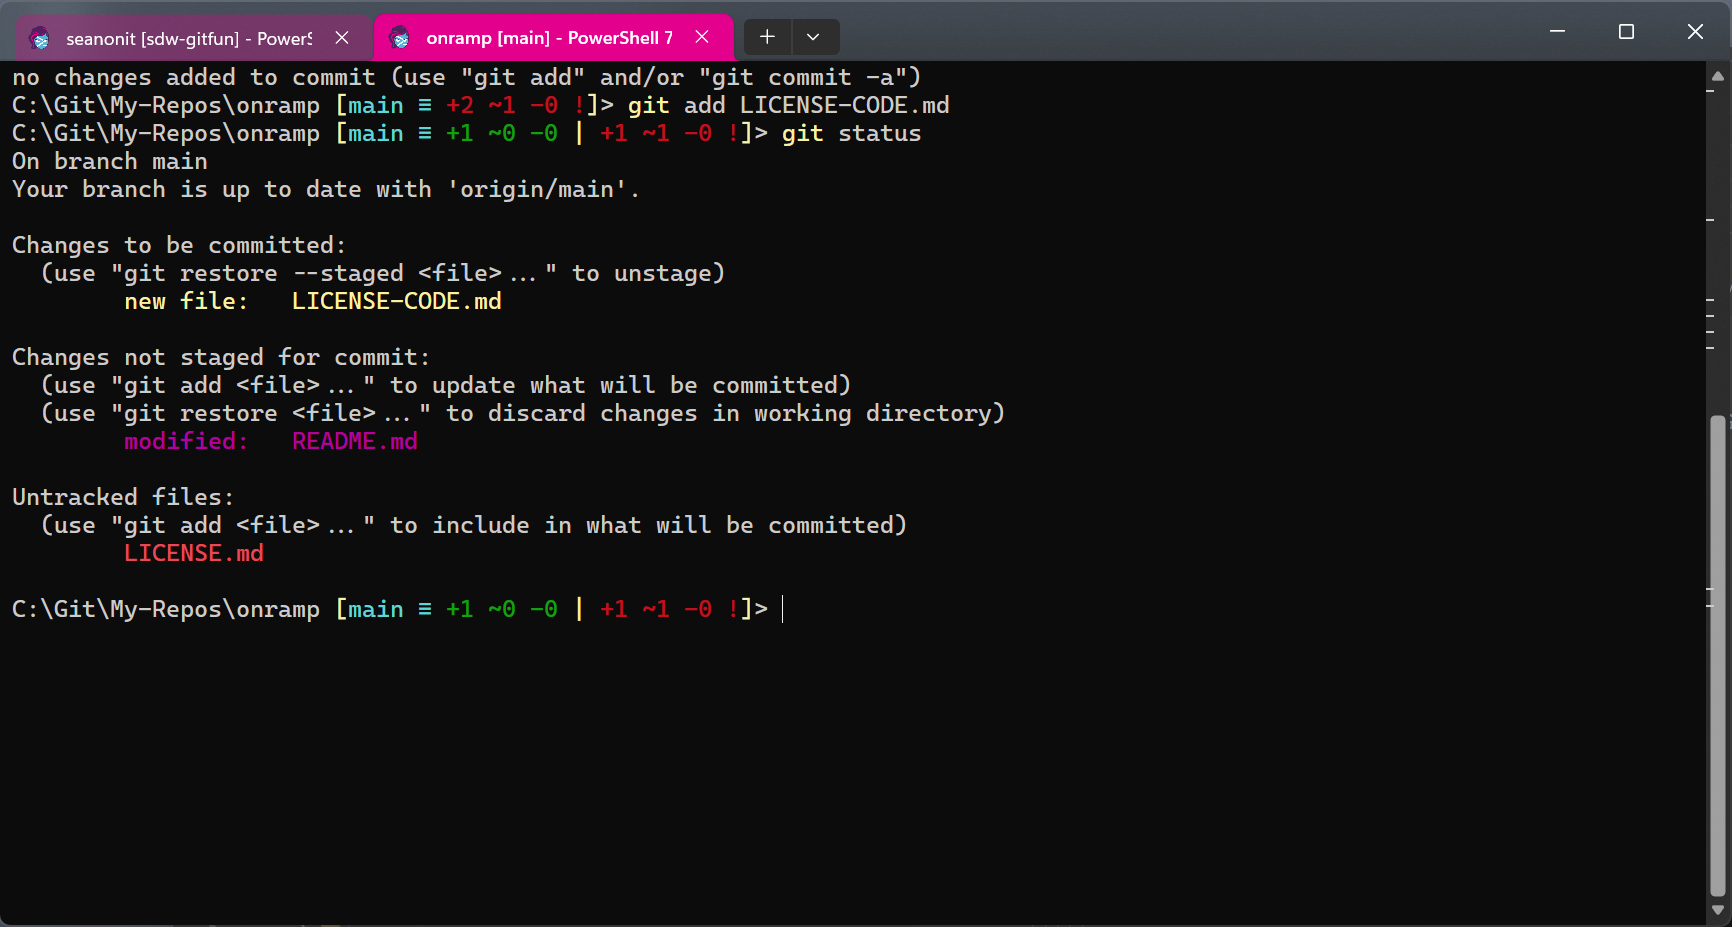Open the new tab profile dropdown chevron

pos(813,36)
